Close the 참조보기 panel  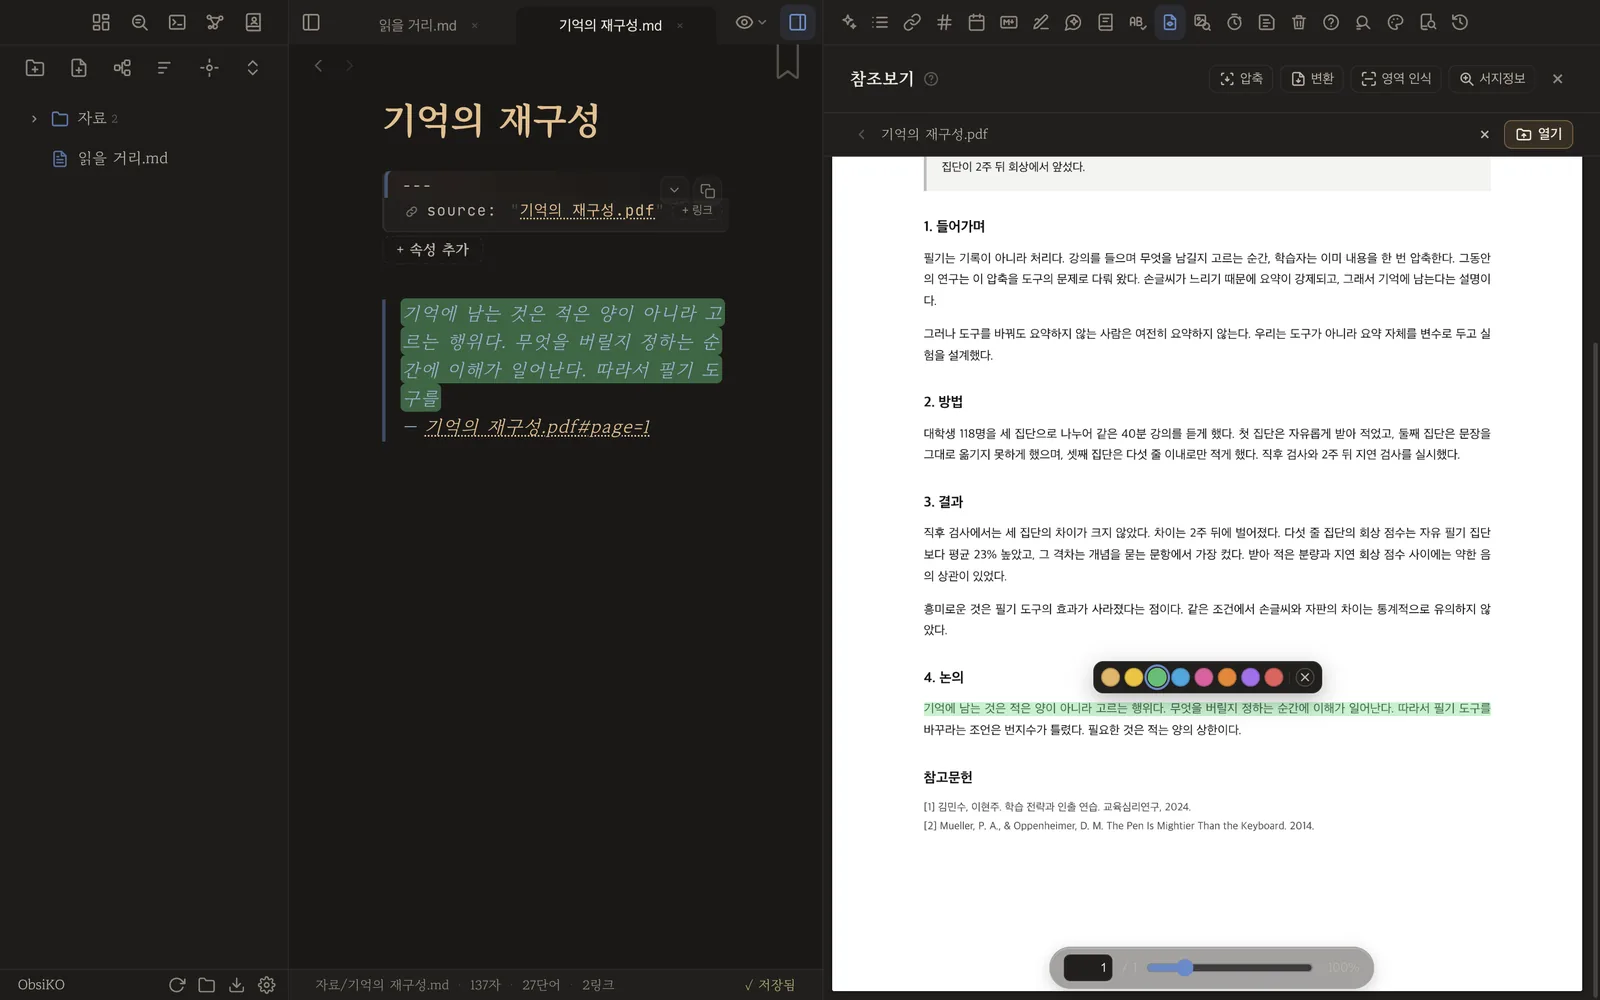pos(1557,79)
